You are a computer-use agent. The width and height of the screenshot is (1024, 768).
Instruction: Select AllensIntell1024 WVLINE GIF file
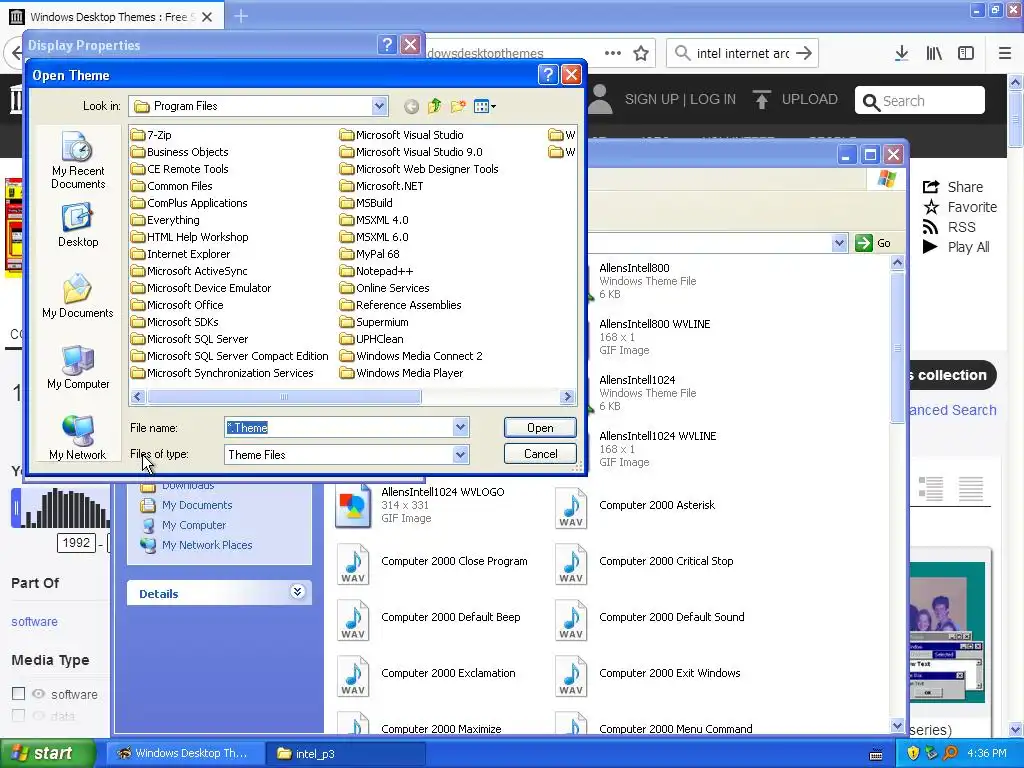tap(657, 449)
